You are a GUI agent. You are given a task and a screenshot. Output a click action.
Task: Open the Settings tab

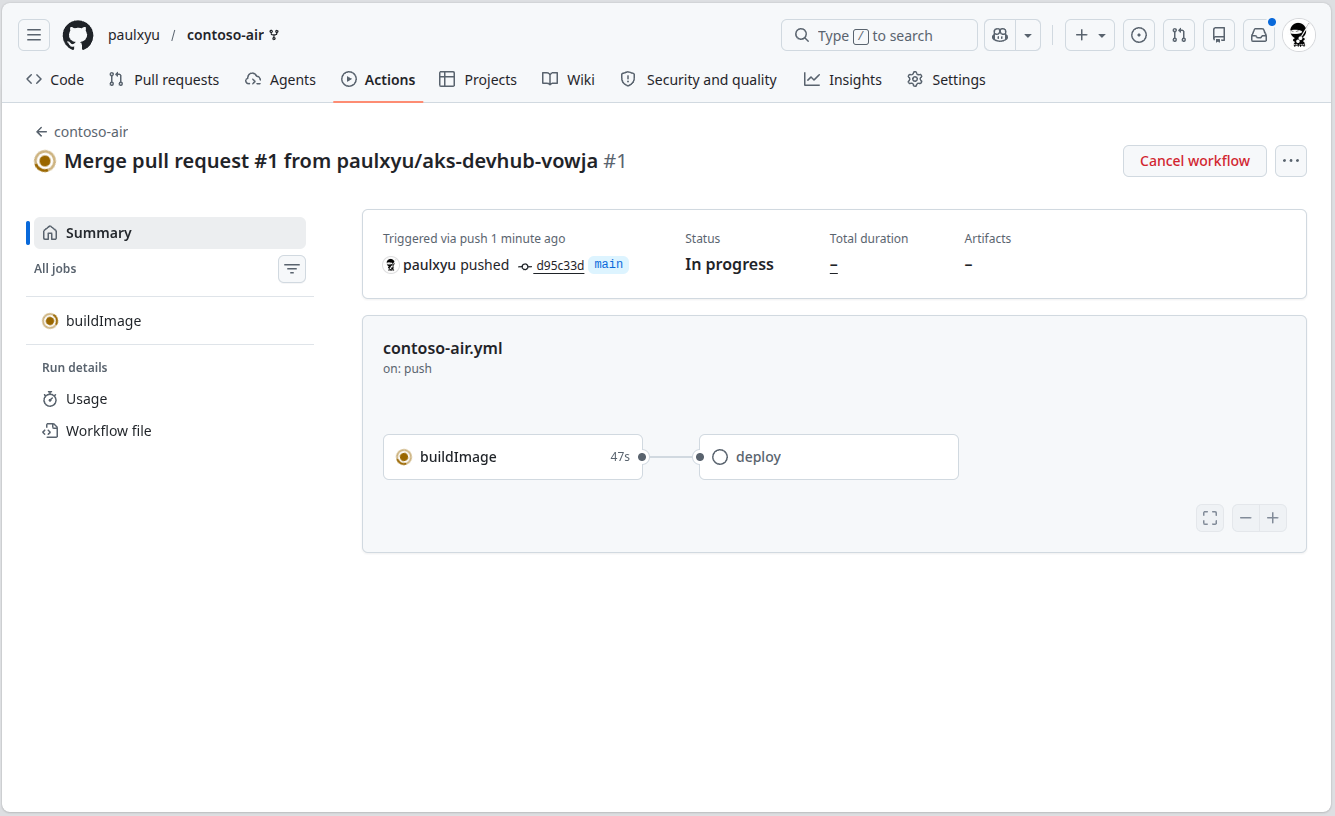(x=946, y=80)
